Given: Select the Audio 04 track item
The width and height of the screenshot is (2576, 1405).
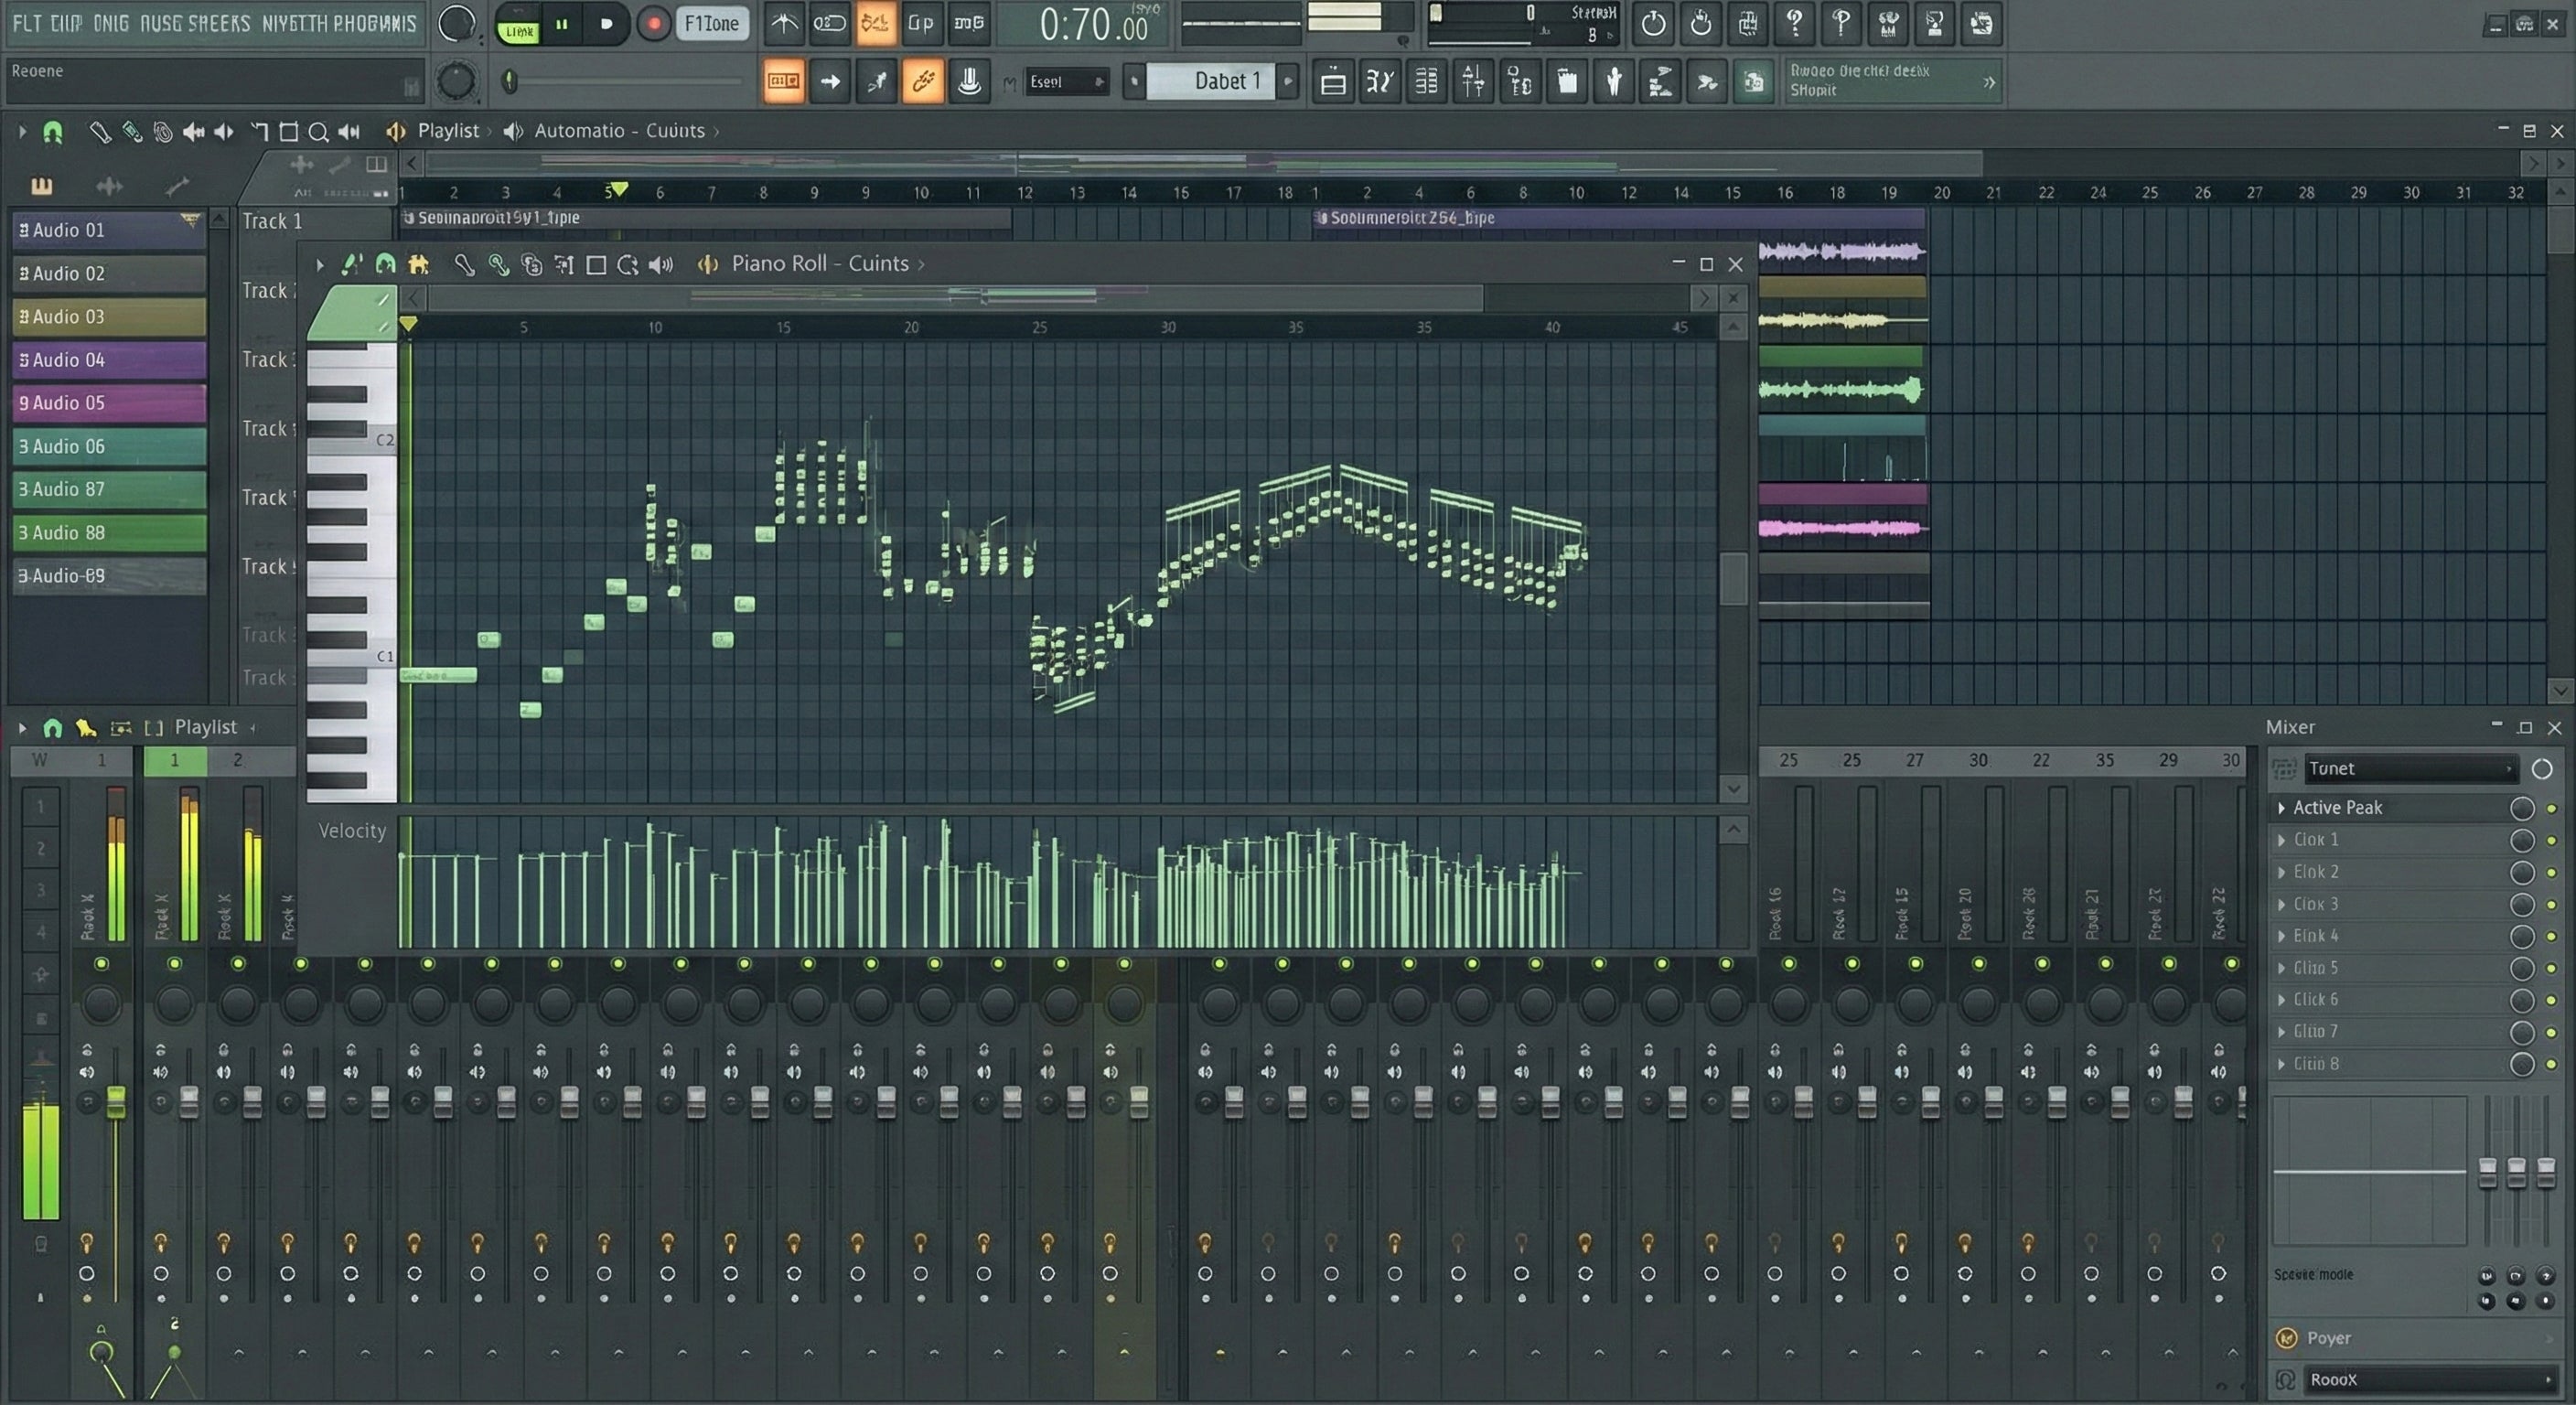Looking at the screenshot, I should [x=108, y=359].
